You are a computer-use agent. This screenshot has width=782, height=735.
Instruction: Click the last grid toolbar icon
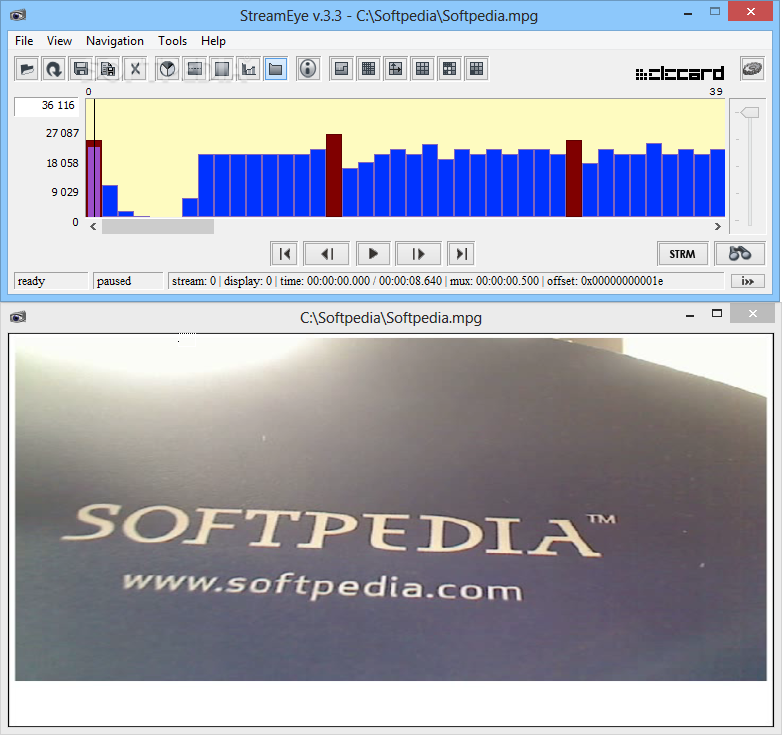476,69
